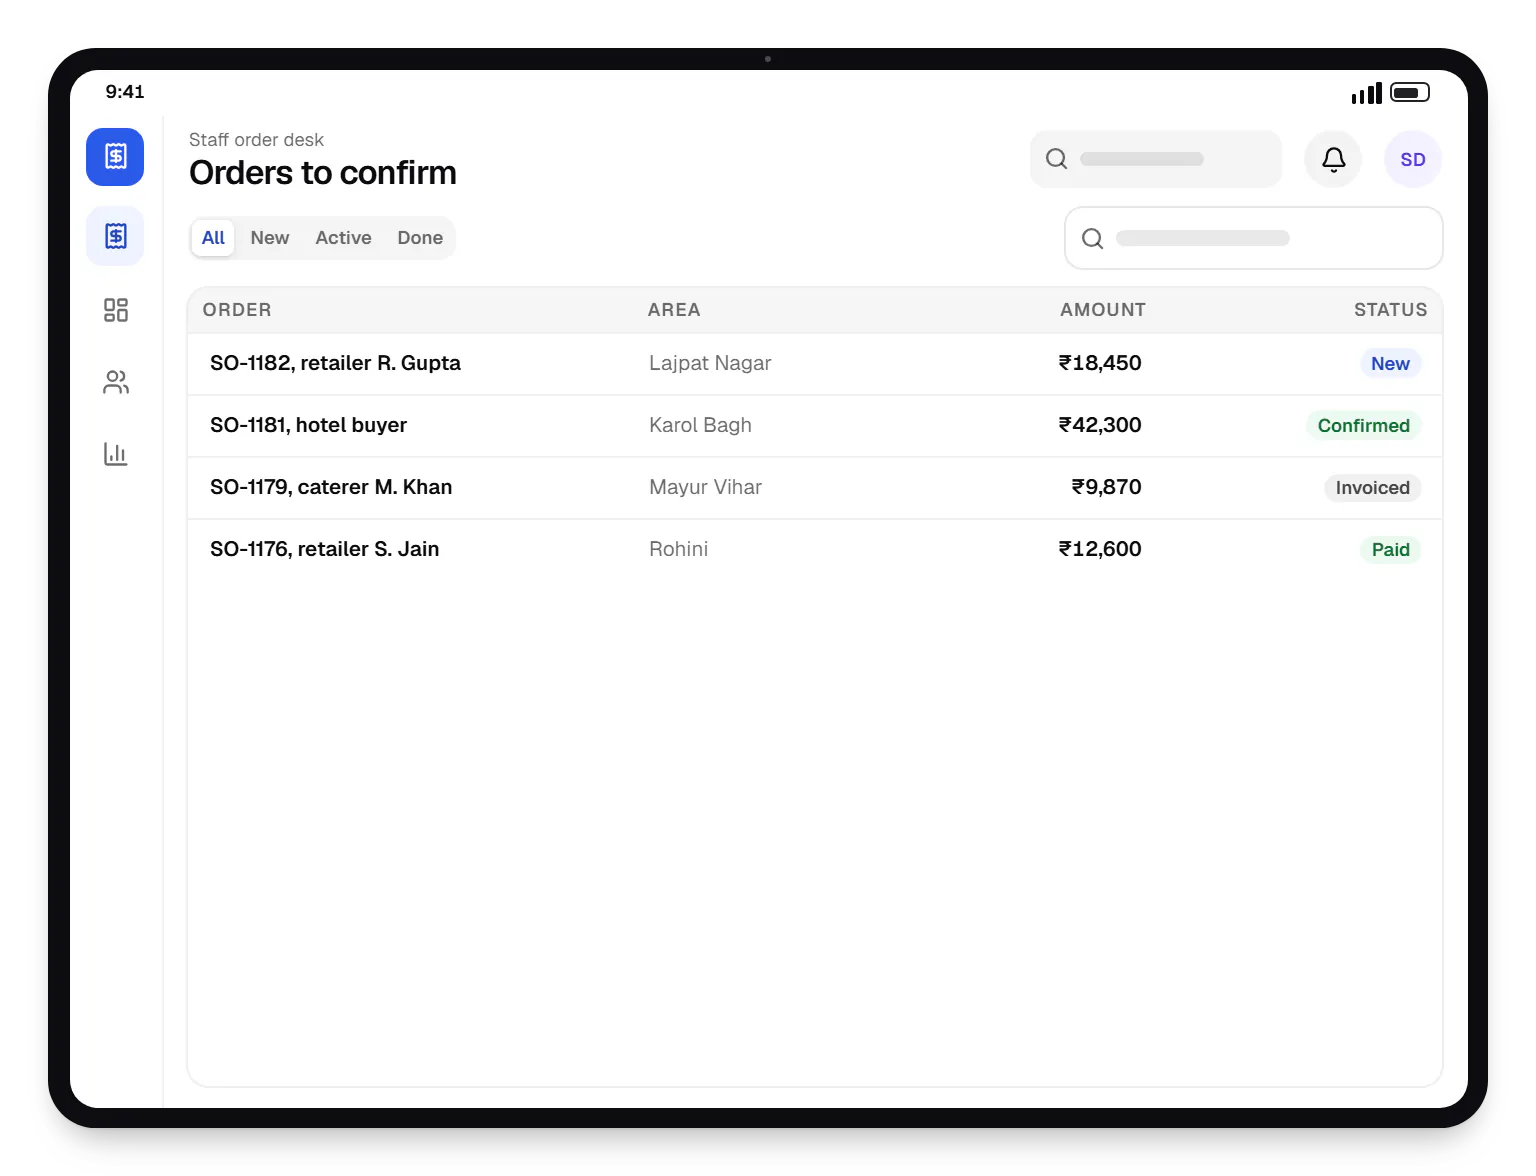This screenshot has height=1176, width=1536.
Task: Click the ₹12,600 amount
Action: pos(1100,549)
